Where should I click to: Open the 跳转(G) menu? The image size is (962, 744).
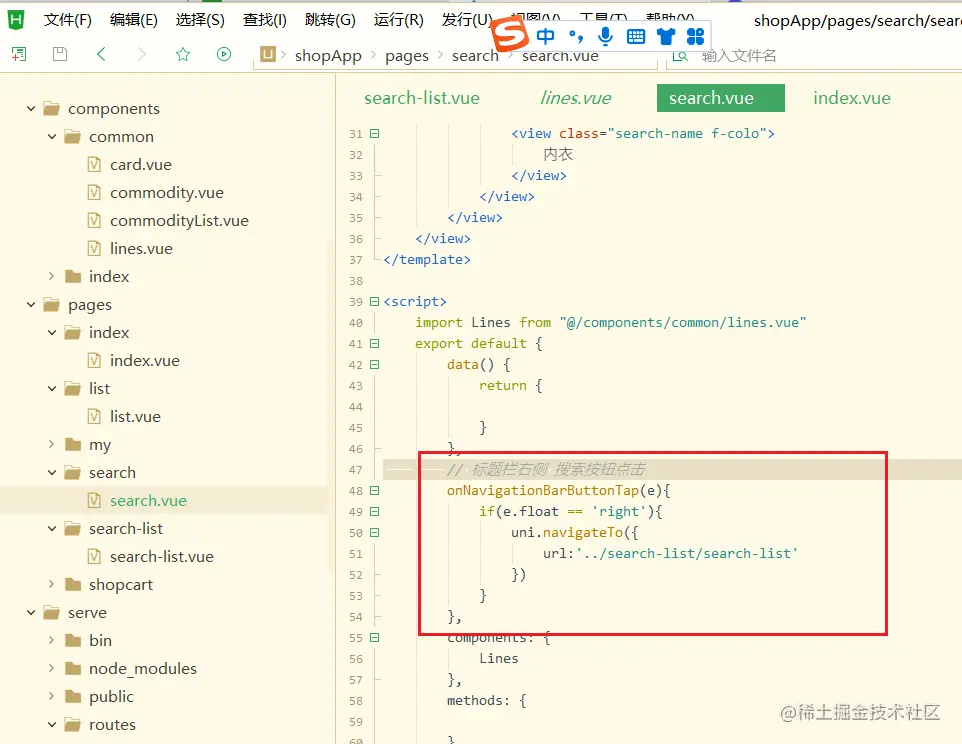(x=330, y=20)
